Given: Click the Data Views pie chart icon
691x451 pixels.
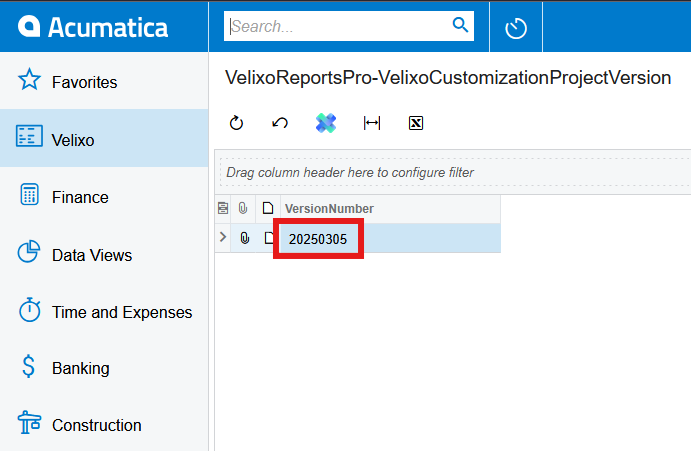Looking at the screenshot, I should [x=29, y=251].
